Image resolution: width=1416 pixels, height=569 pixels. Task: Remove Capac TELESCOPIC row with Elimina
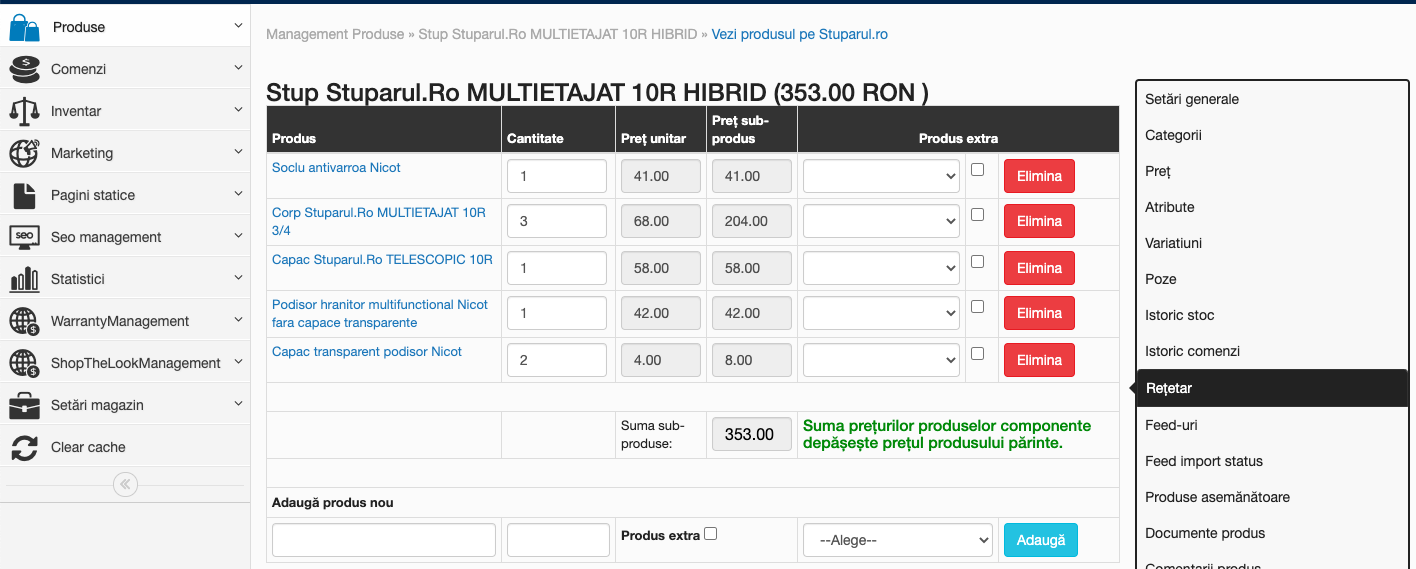pyautogui.click(x=1039, y=268)
